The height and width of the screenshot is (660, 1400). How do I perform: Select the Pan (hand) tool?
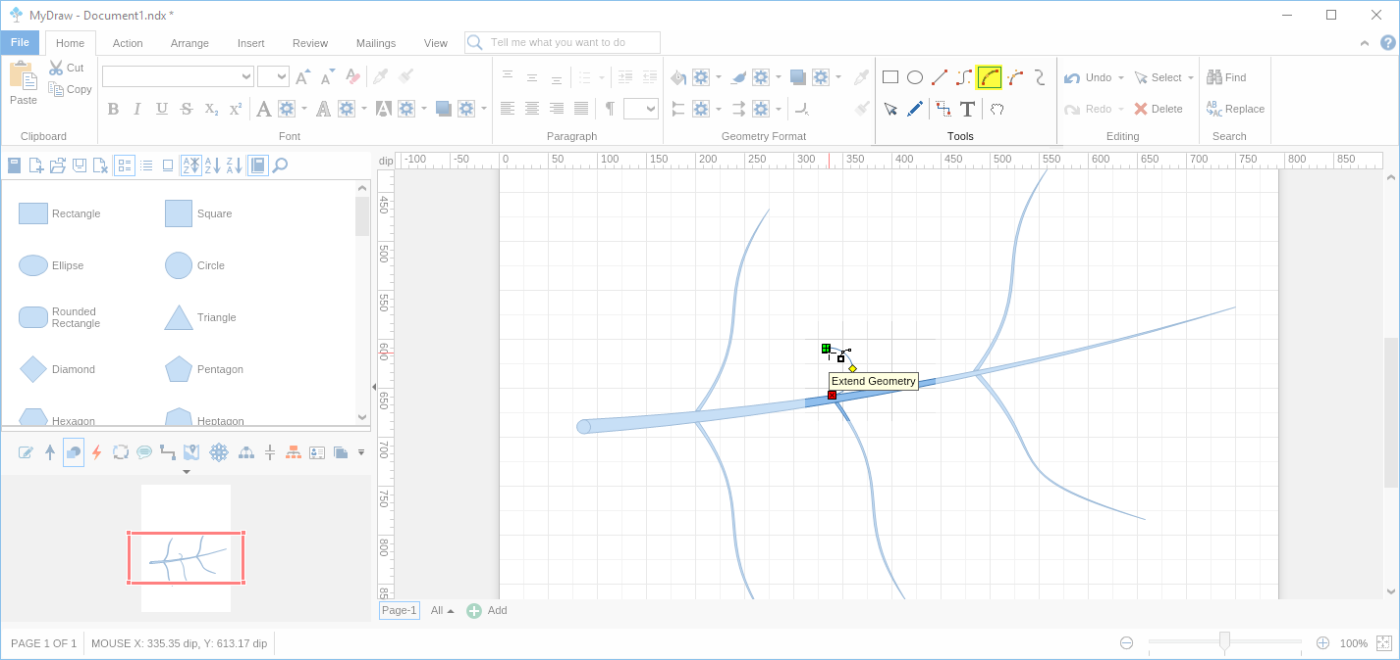coord(996,109)
